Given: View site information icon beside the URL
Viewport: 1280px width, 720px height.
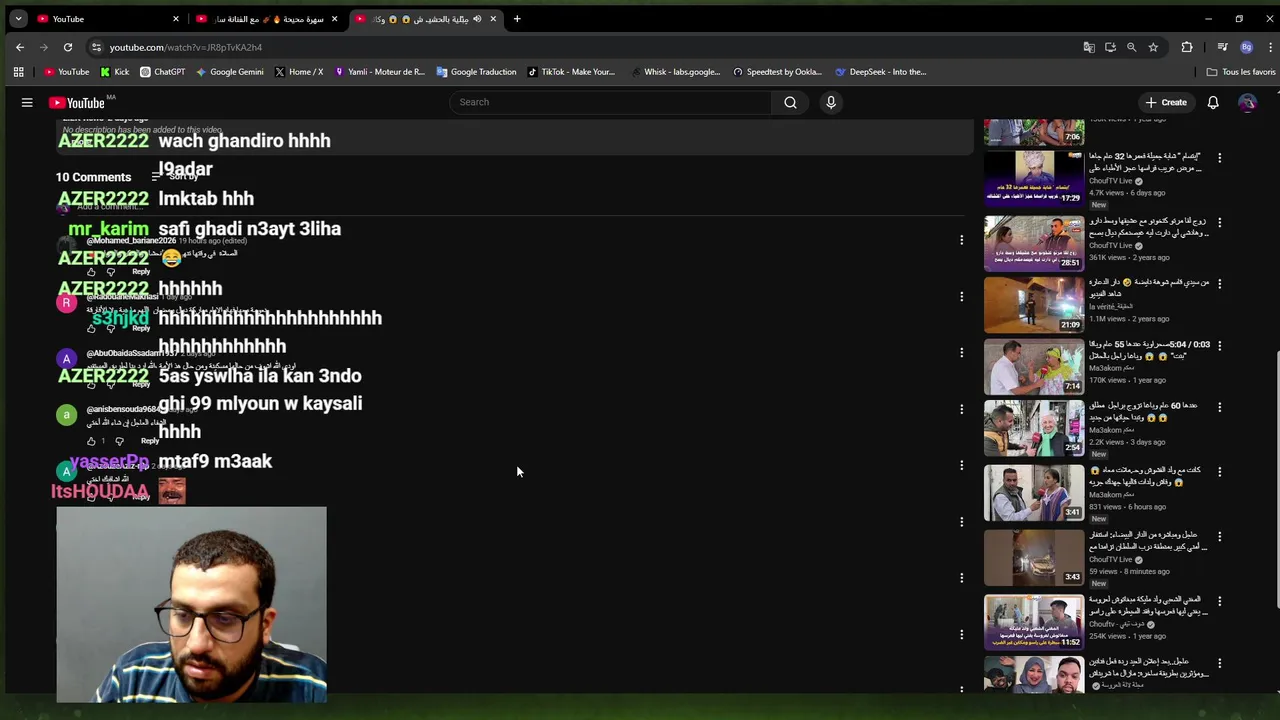Looking at the screenshot, I should pyautogui.click(x=96, y=47).
